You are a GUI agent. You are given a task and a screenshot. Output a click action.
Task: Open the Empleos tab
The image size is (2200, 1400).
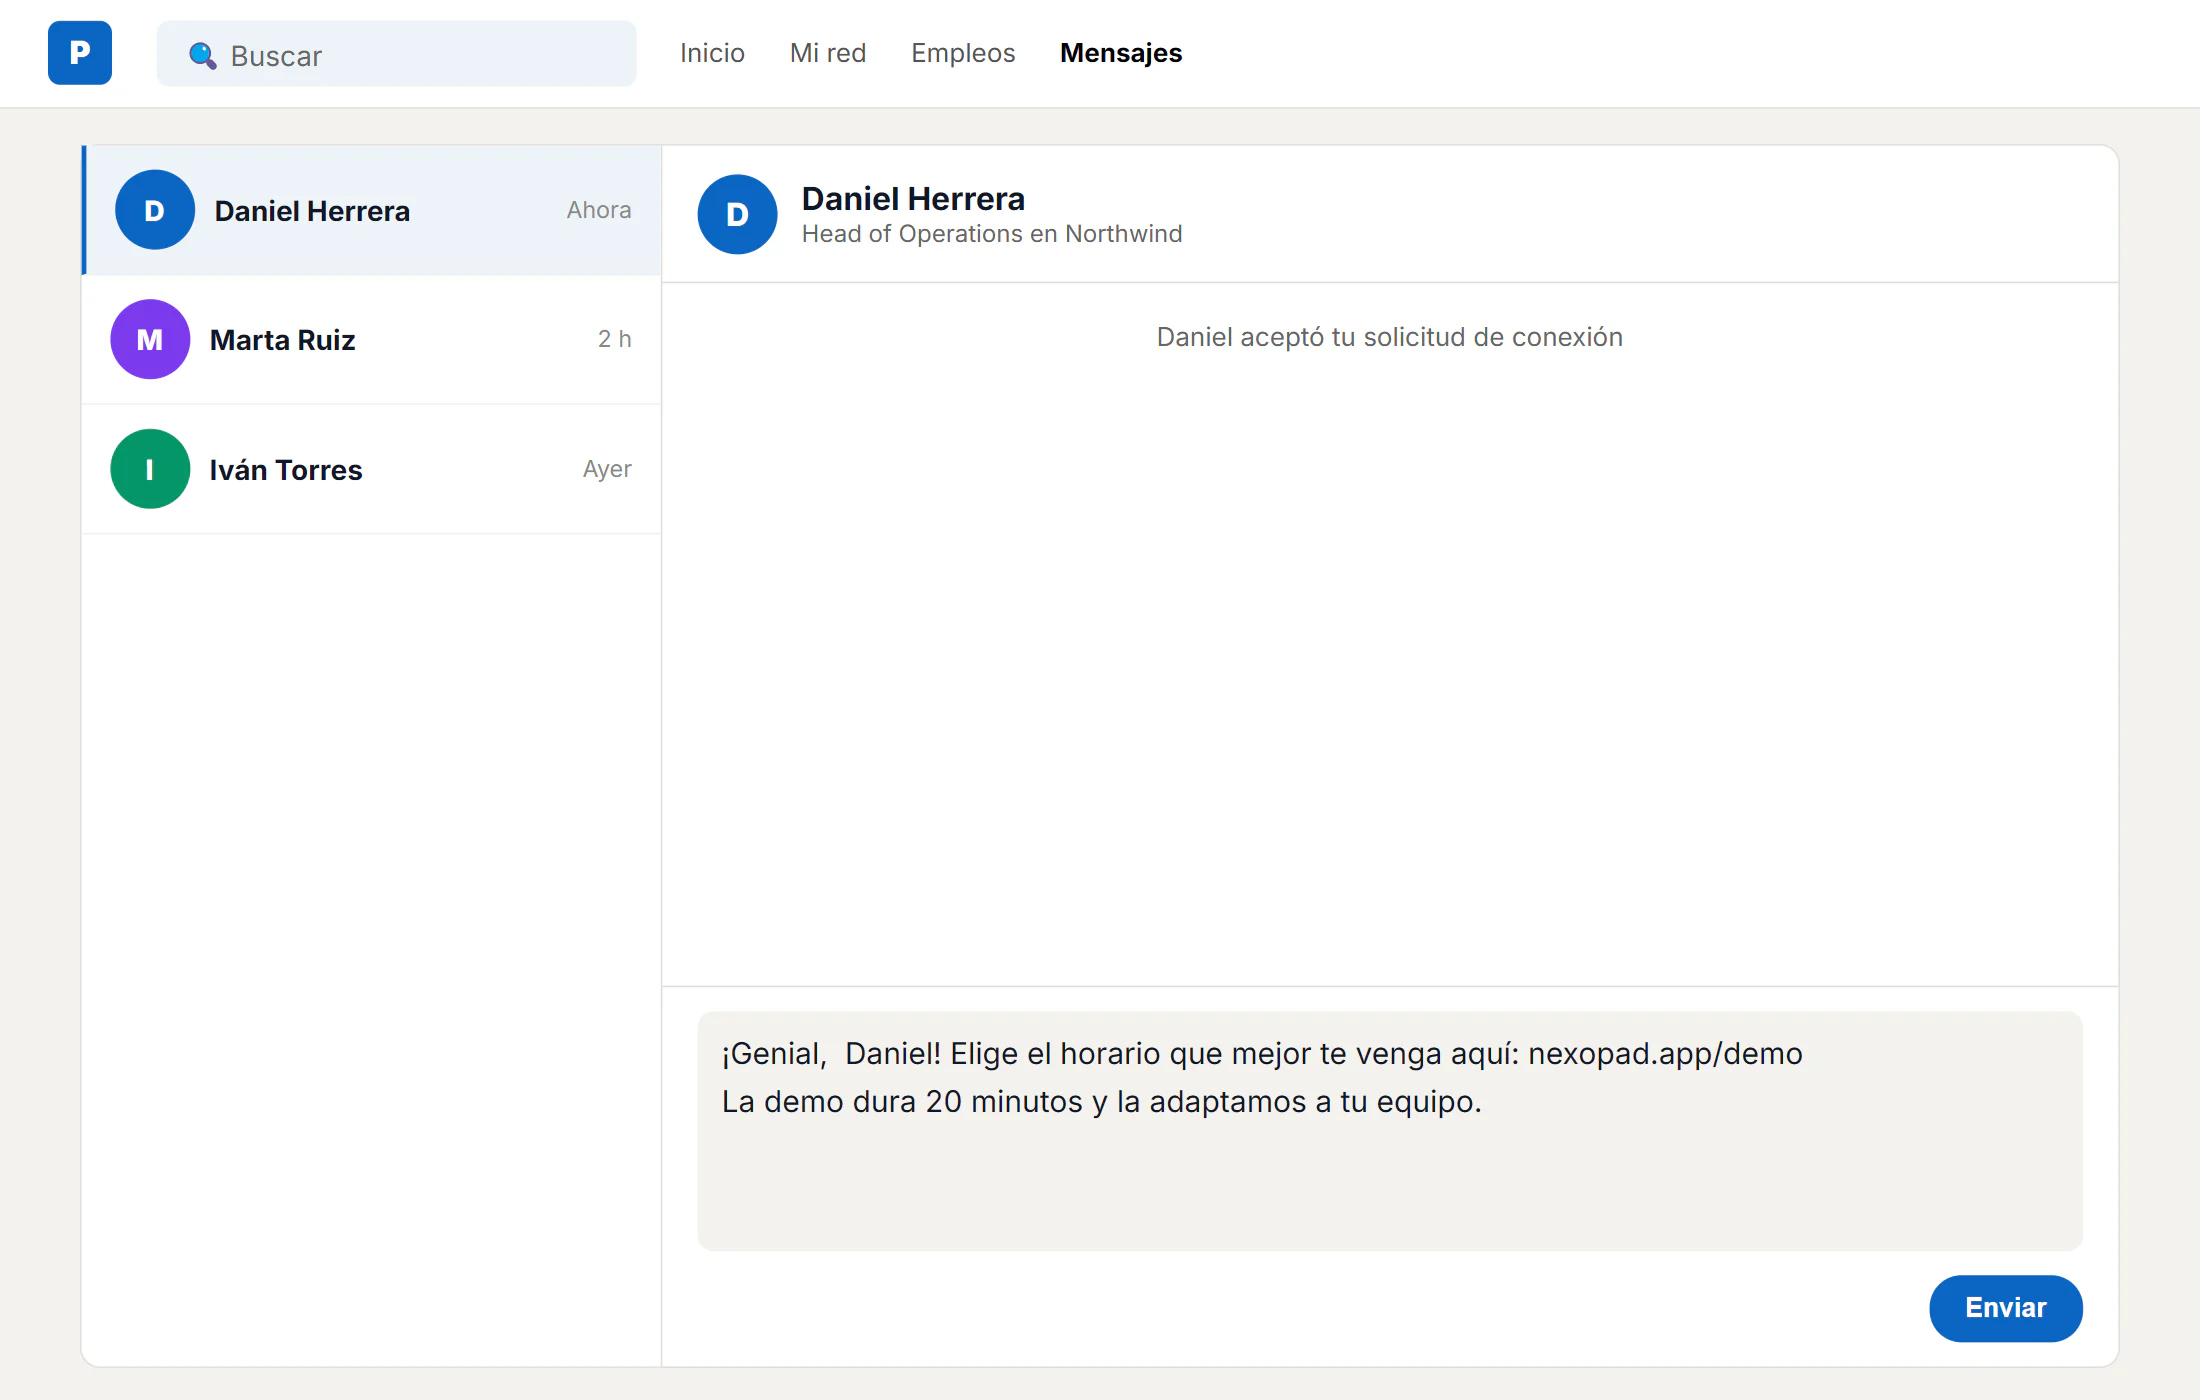point(963,53)
